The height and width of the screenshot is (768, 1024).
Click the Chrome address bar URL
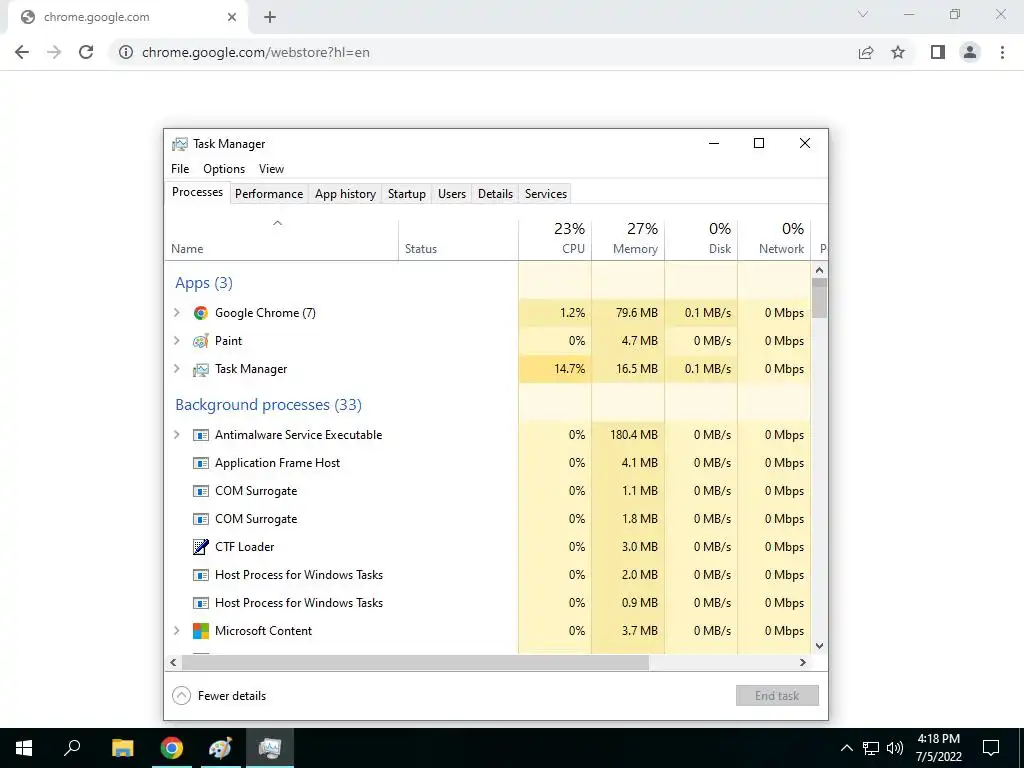pyautogui.click(x=255, y=52)
